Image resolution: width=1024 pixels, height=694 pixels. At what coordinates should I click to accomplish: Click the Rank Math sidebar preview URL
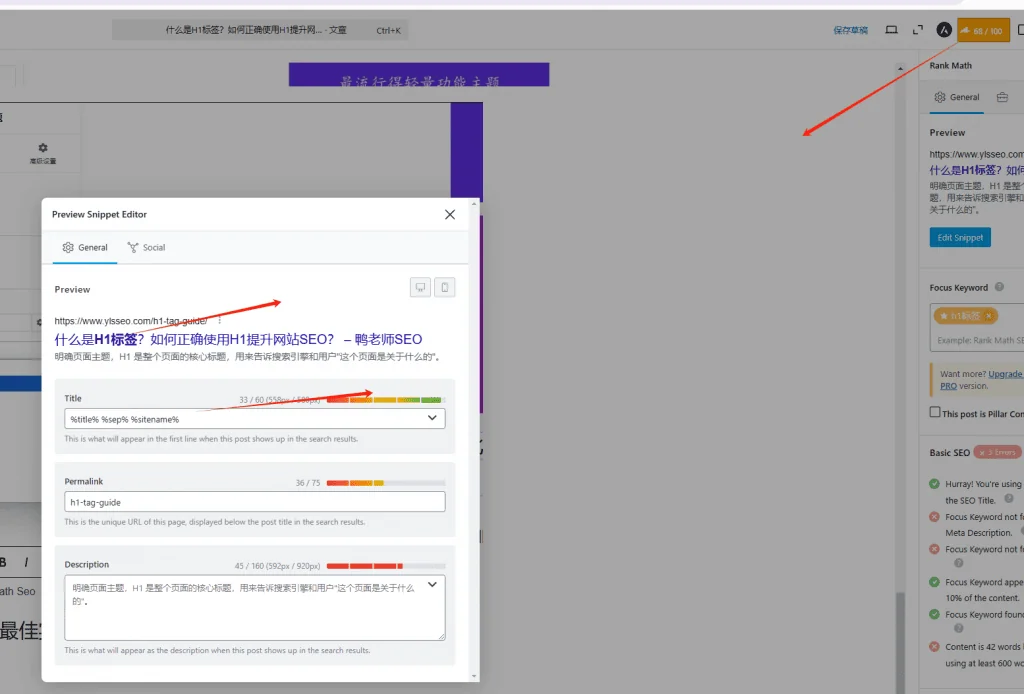(x=977, y=155)
